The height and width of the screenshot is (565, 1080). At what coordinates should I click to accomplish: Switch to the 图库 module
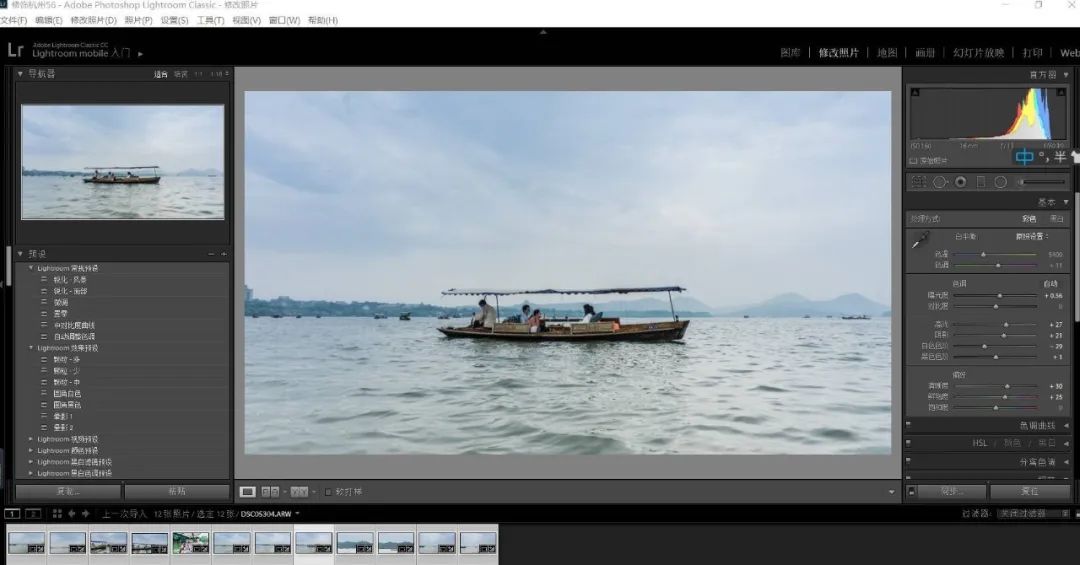[x=790, y=52]
